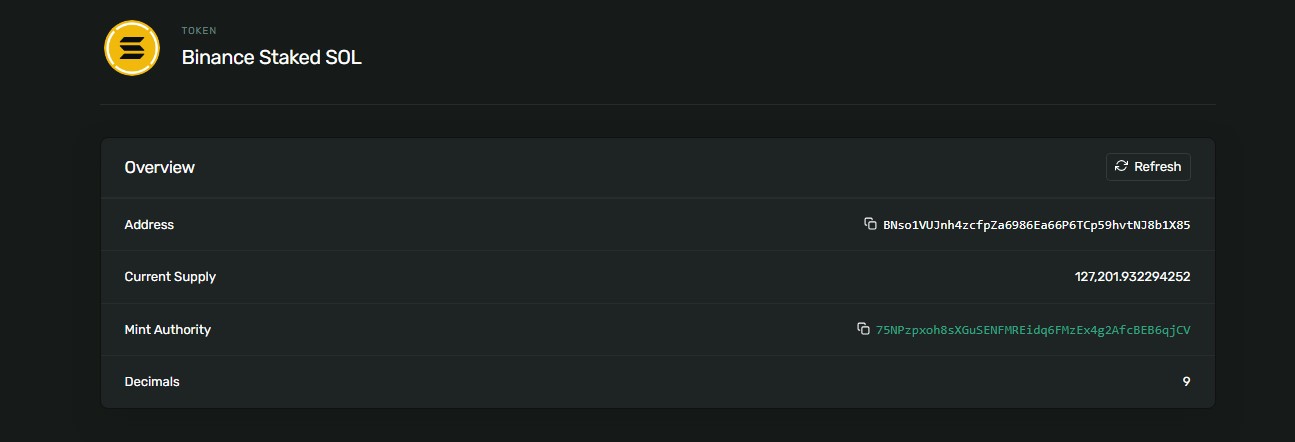Click the copy icon beside Mint Authority address
This screenshot has height=442, width=1295.
(863, 329)
